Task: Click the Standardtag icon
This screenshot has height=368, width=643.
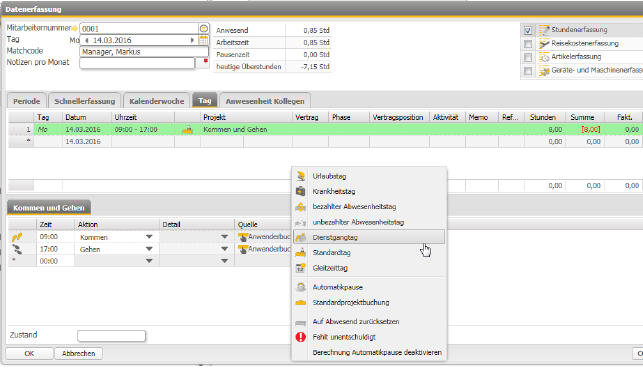Action: click(x=301, y=252)
